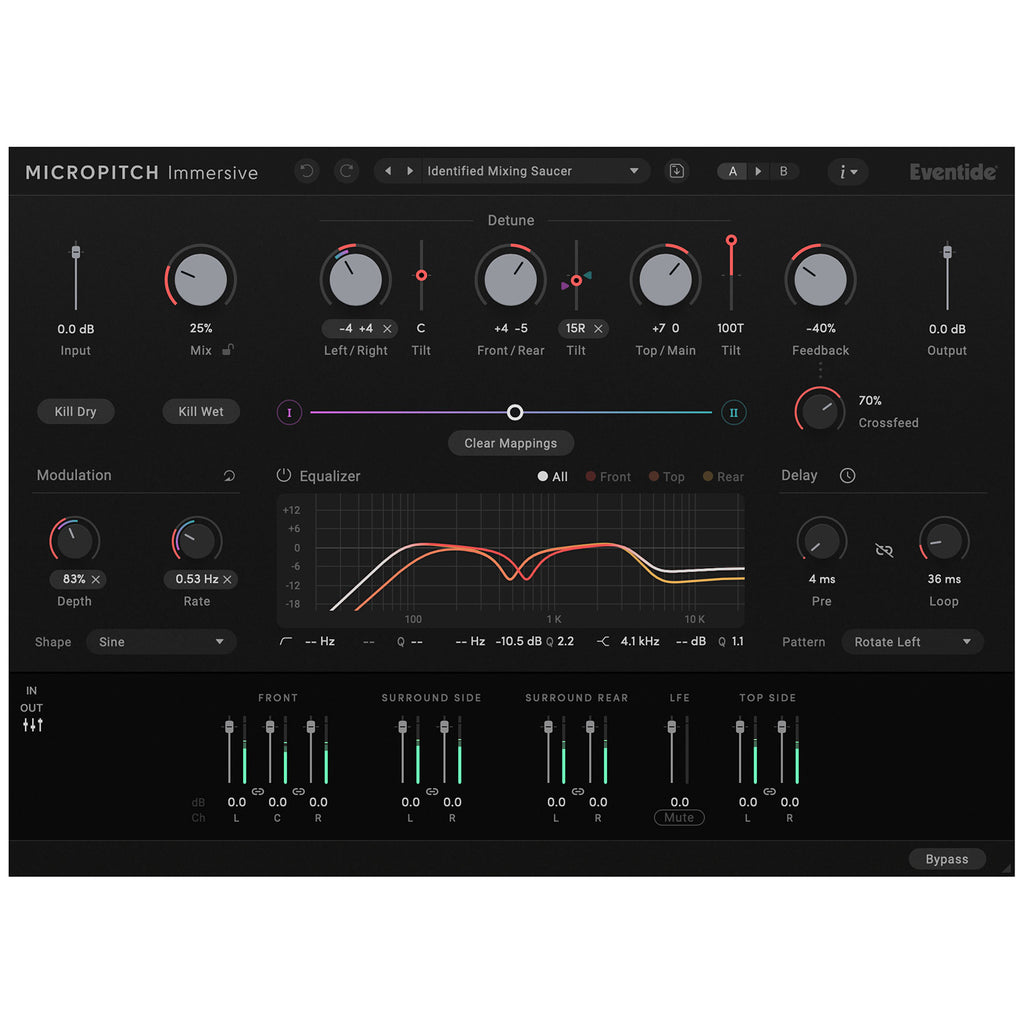Toggle Top Side link icon
Viewport: 1024px width, 1024px height.
point(769,792)
